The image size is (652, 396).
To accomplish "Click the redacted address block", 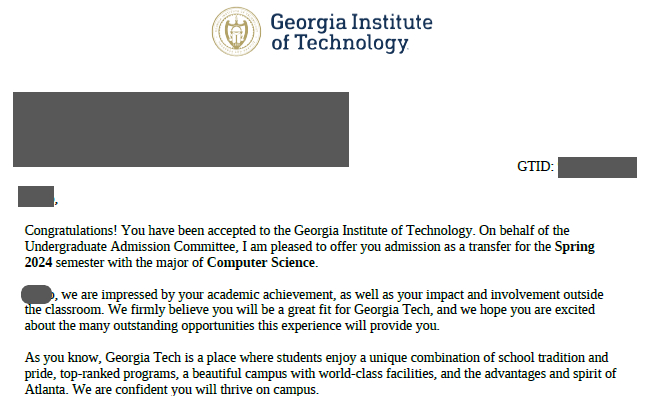I will tap(181, 129).
